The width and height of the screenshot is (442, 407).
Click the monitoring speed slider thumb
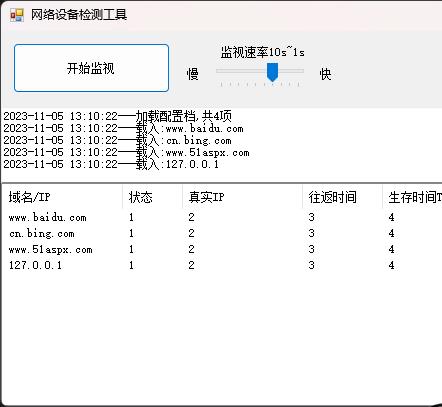click(x=272, y=72)
